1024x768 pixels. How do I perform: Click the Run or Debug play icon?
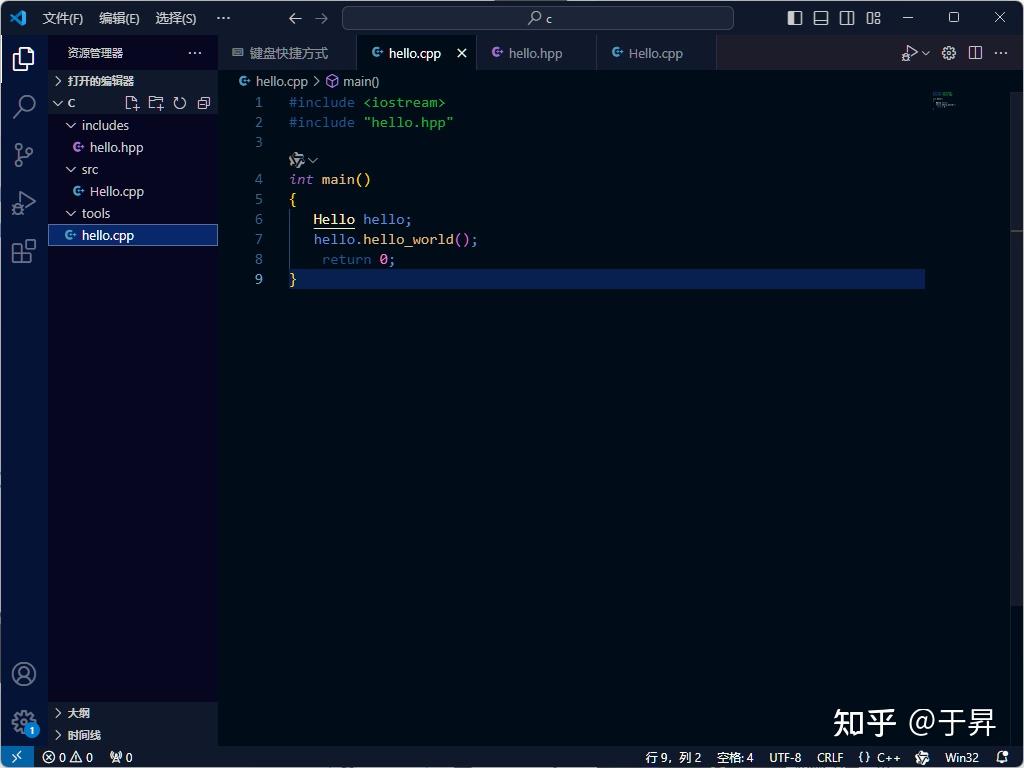pos(909,53)
